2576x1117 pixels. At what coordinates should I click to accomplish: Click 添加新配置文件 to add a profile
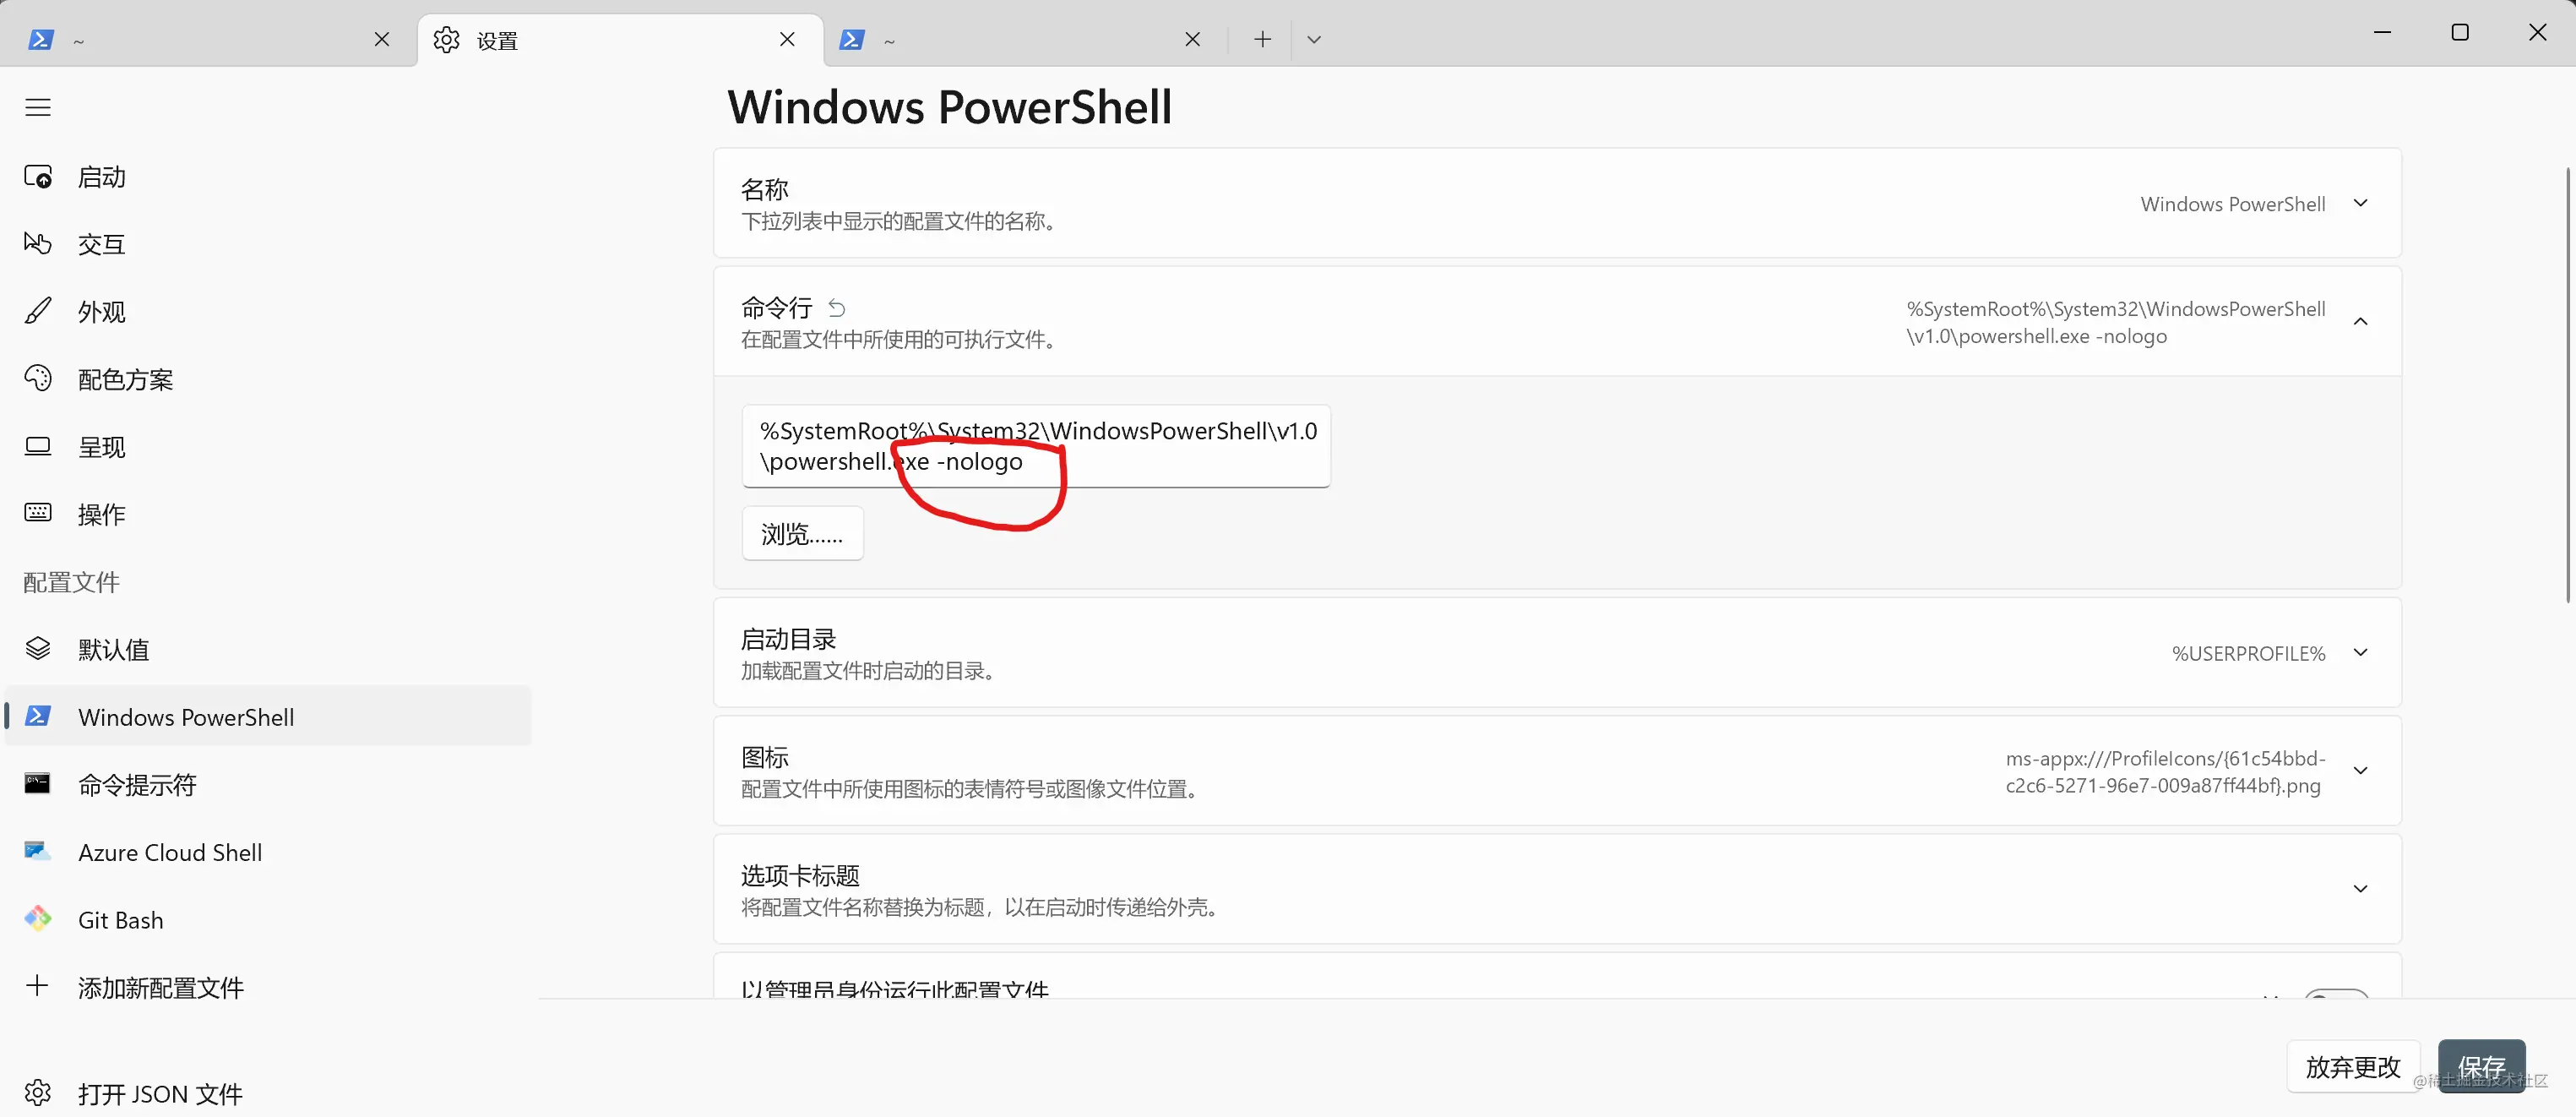268,987
